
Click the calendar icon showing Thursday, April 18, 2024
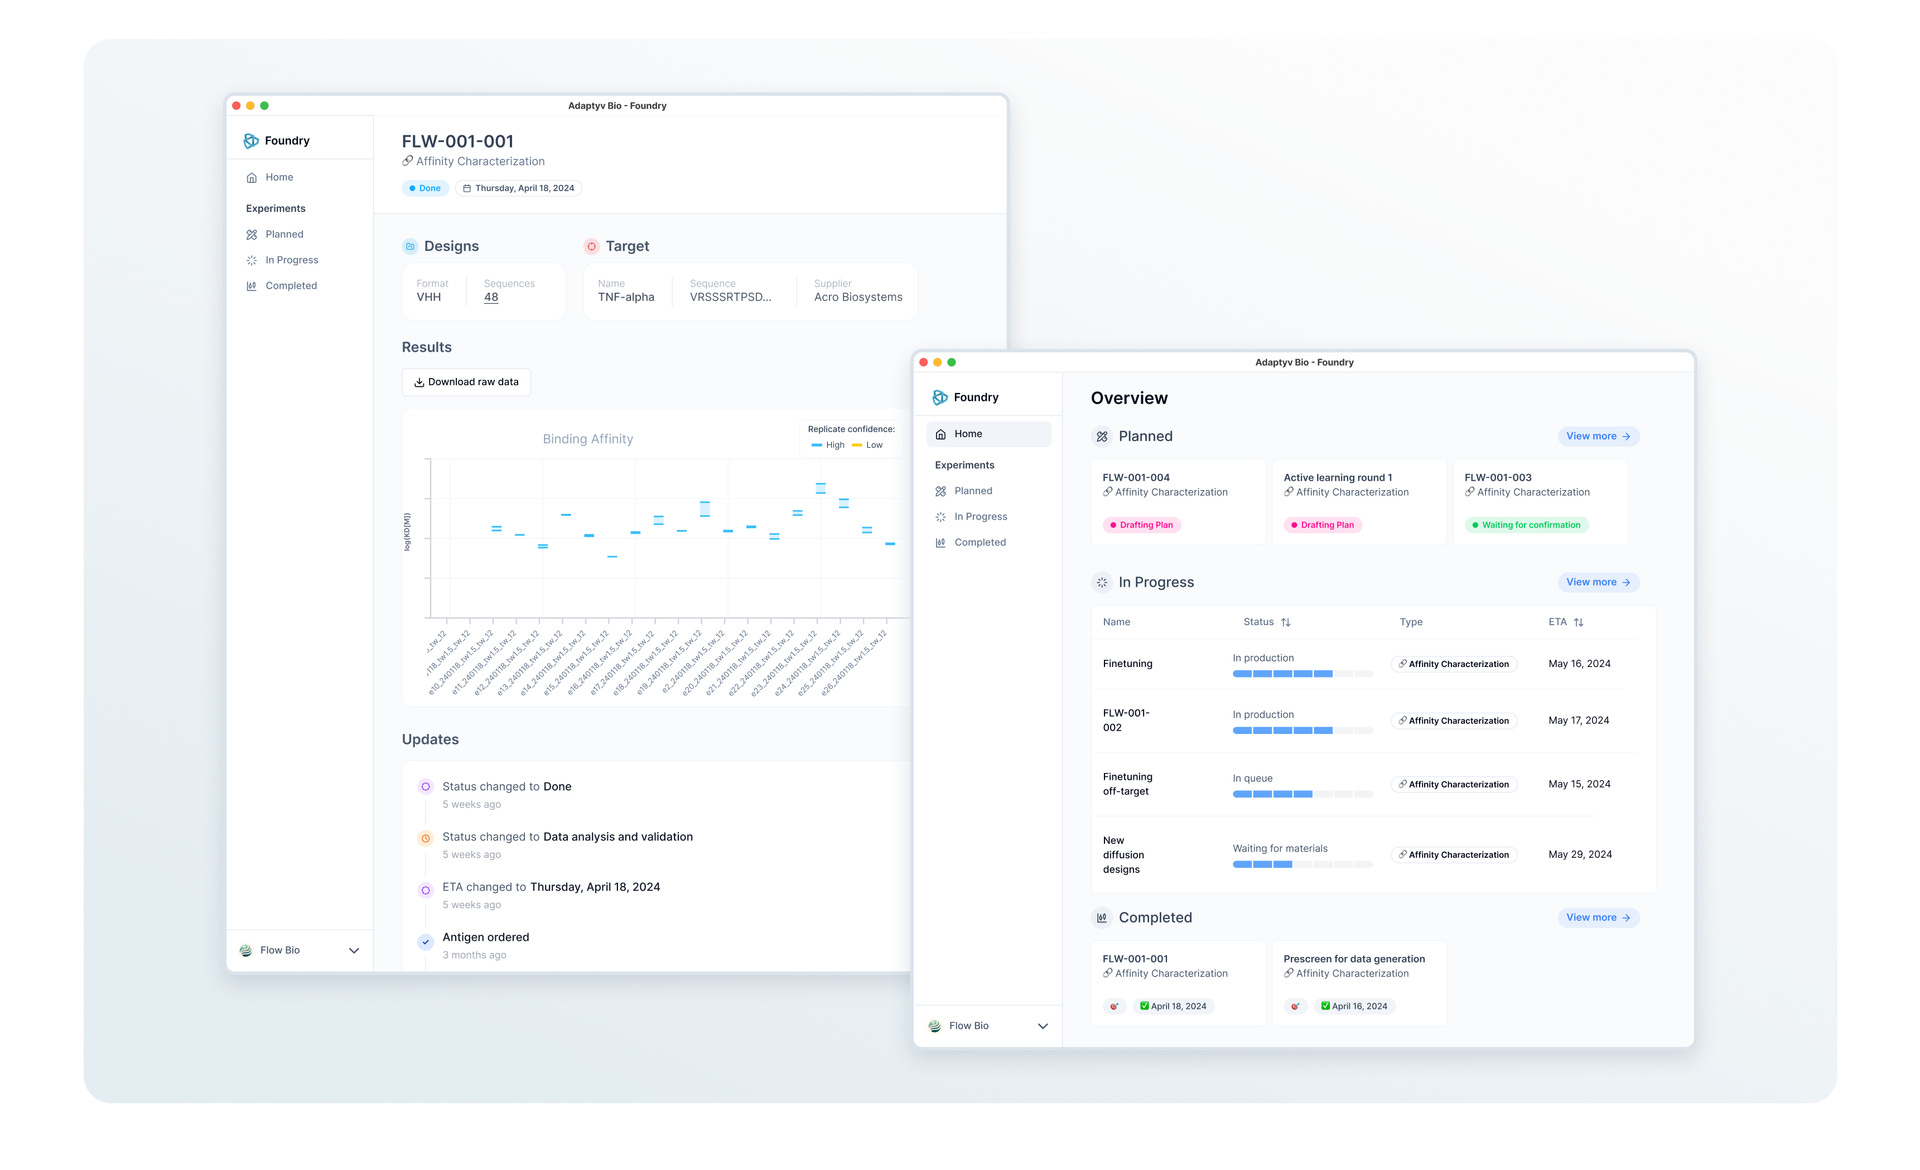pyautogui.click(x=467, y=187)
